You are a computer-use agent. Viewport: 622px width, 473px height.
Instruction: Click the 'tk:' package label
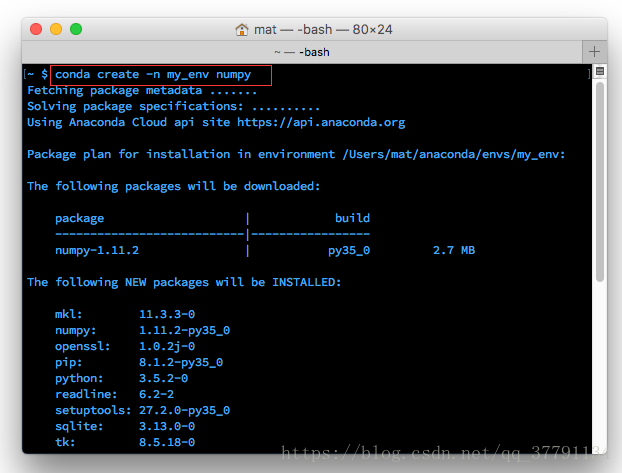65,442
